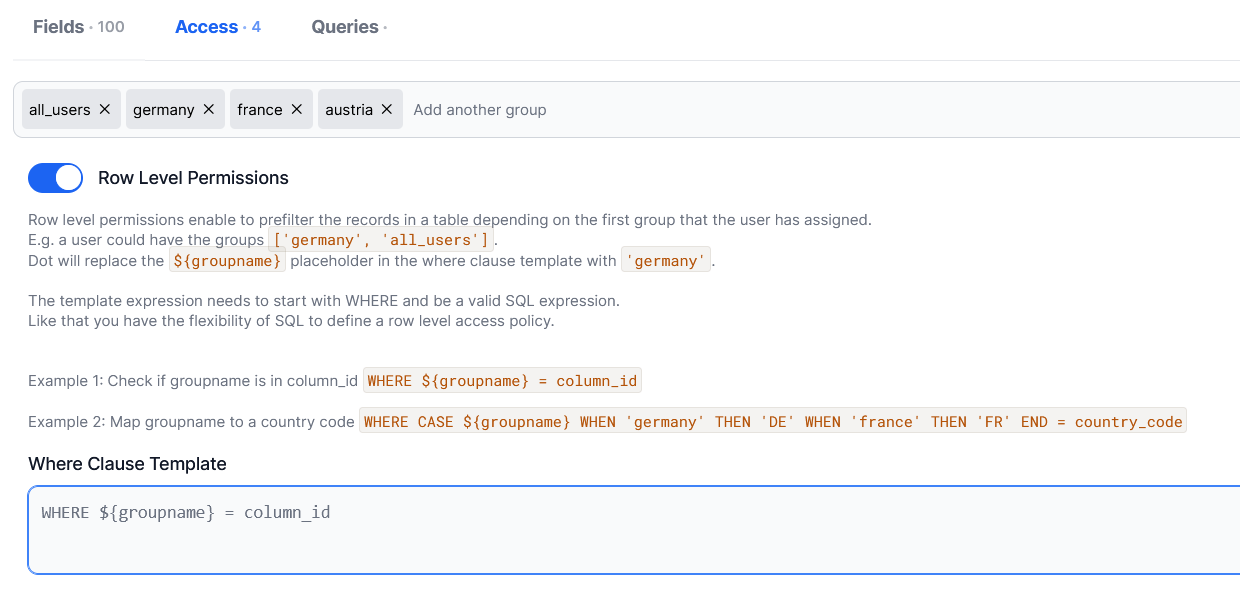This screenshot has width=1240, height=593.
Task: Click the germany chip label
Action: (164, 110)
